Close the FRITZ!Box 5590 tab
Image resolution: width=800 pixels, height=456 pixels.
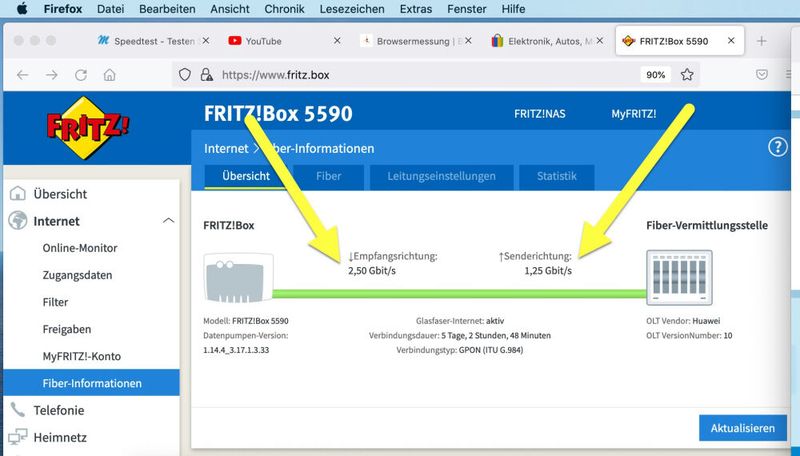[x=731, y=41]
